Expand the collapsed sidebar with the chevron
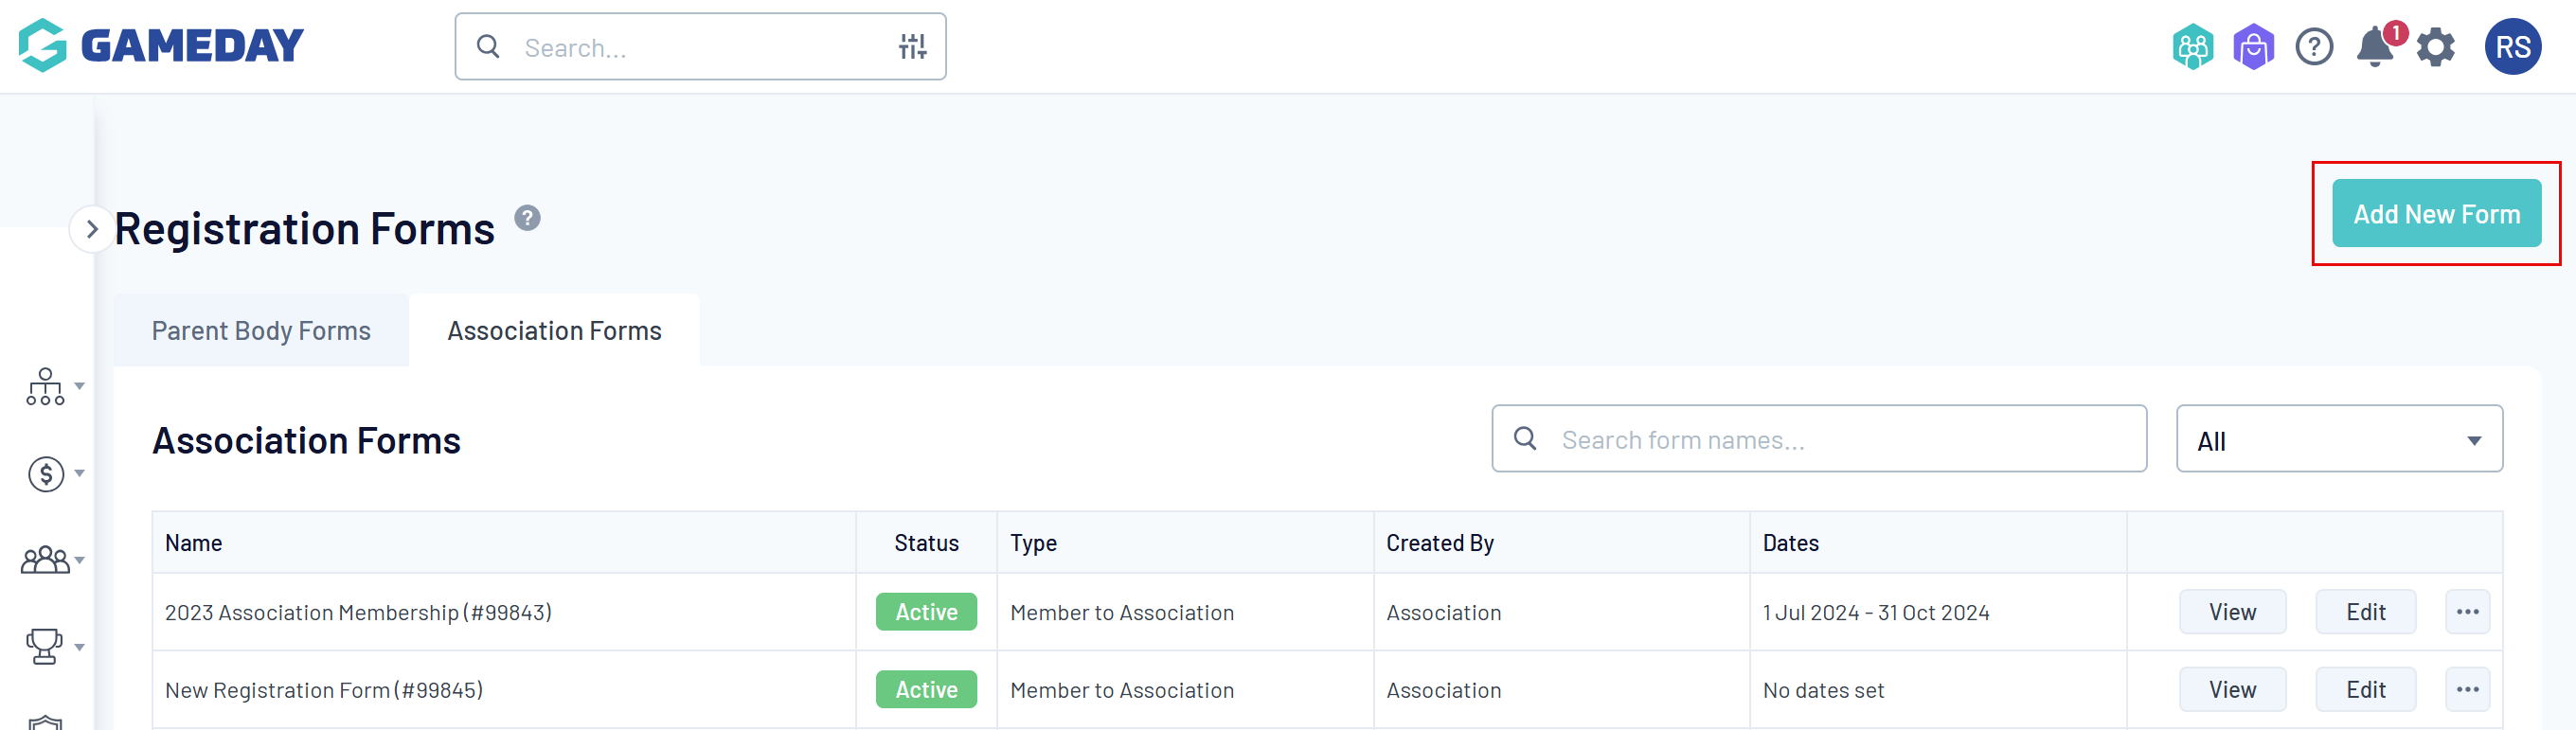The image size is (2576, 730). click(91, 229)
